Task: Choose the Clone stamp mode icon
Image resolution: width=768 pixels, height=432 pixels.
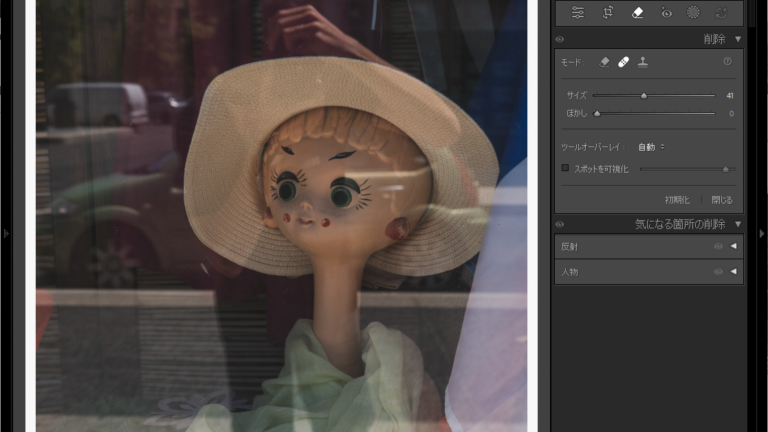Action: point(643,62)
